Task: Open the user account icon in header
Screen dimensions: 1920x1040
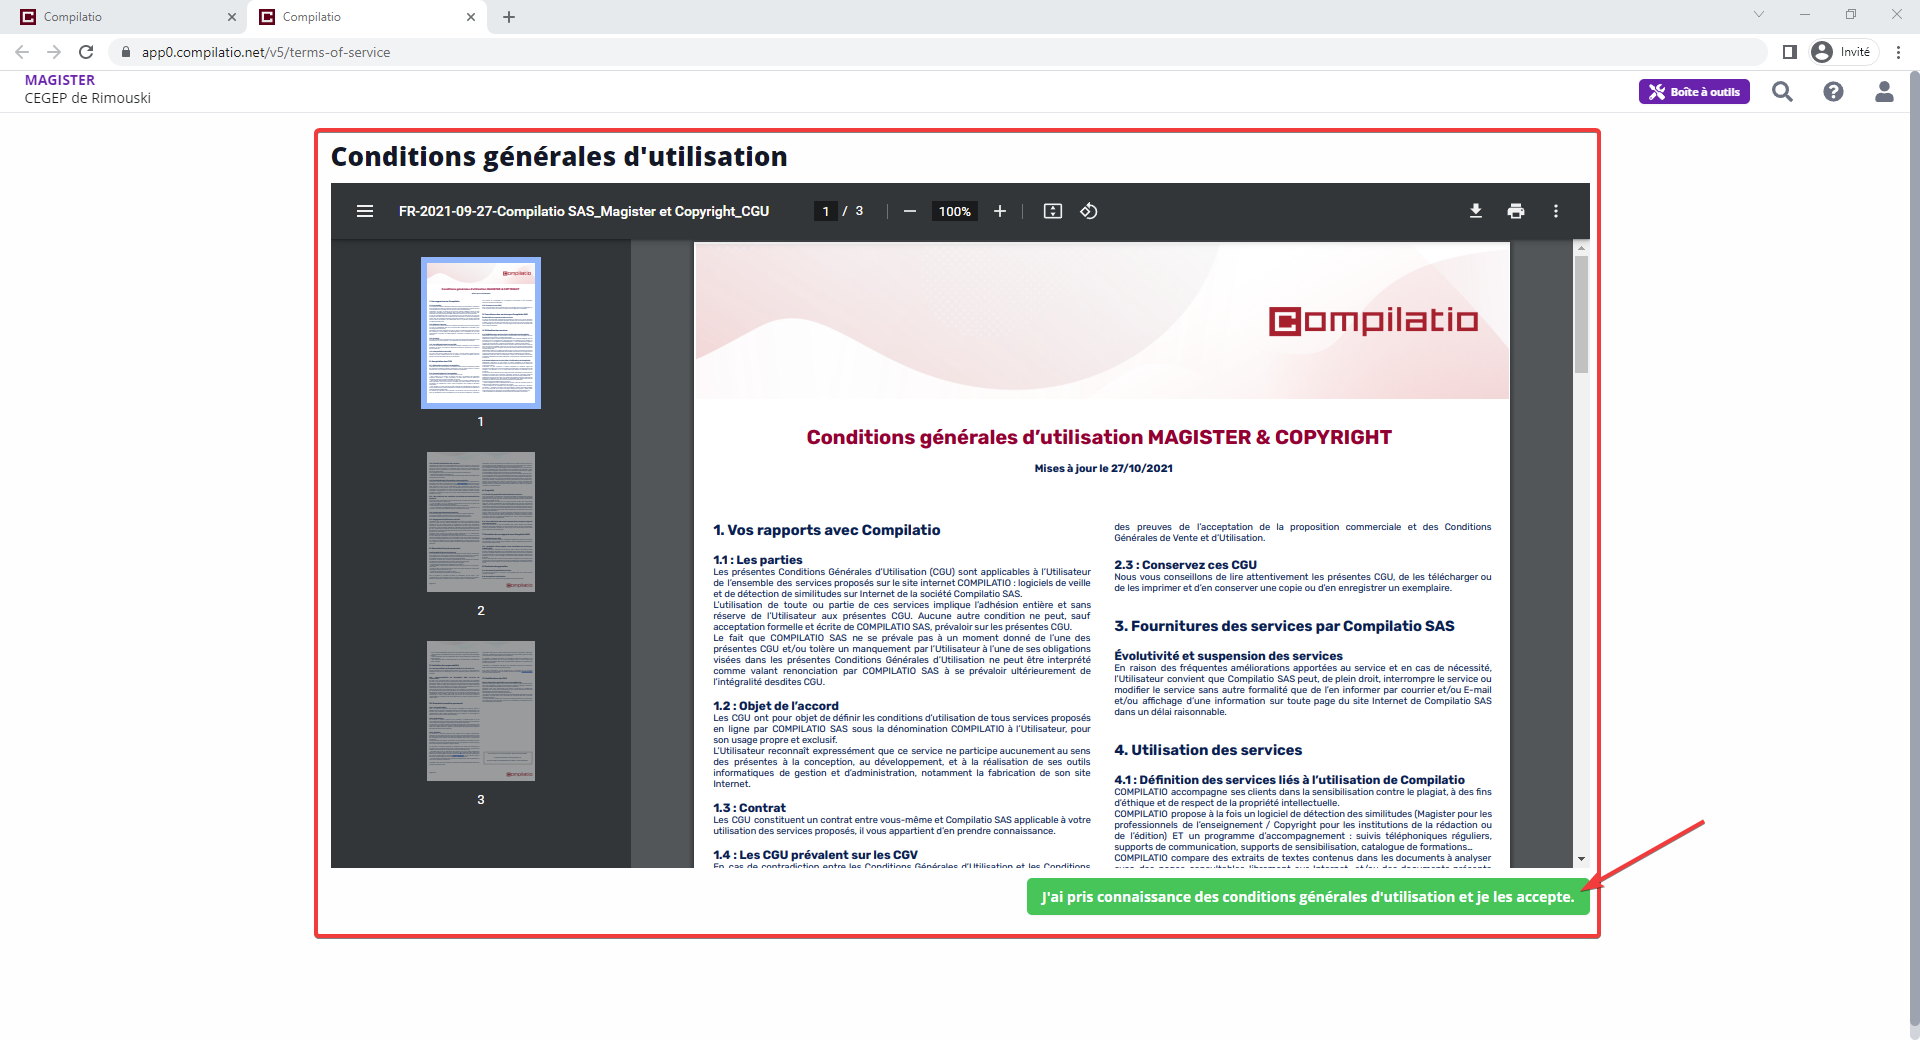Action: tap(1884, 92)
